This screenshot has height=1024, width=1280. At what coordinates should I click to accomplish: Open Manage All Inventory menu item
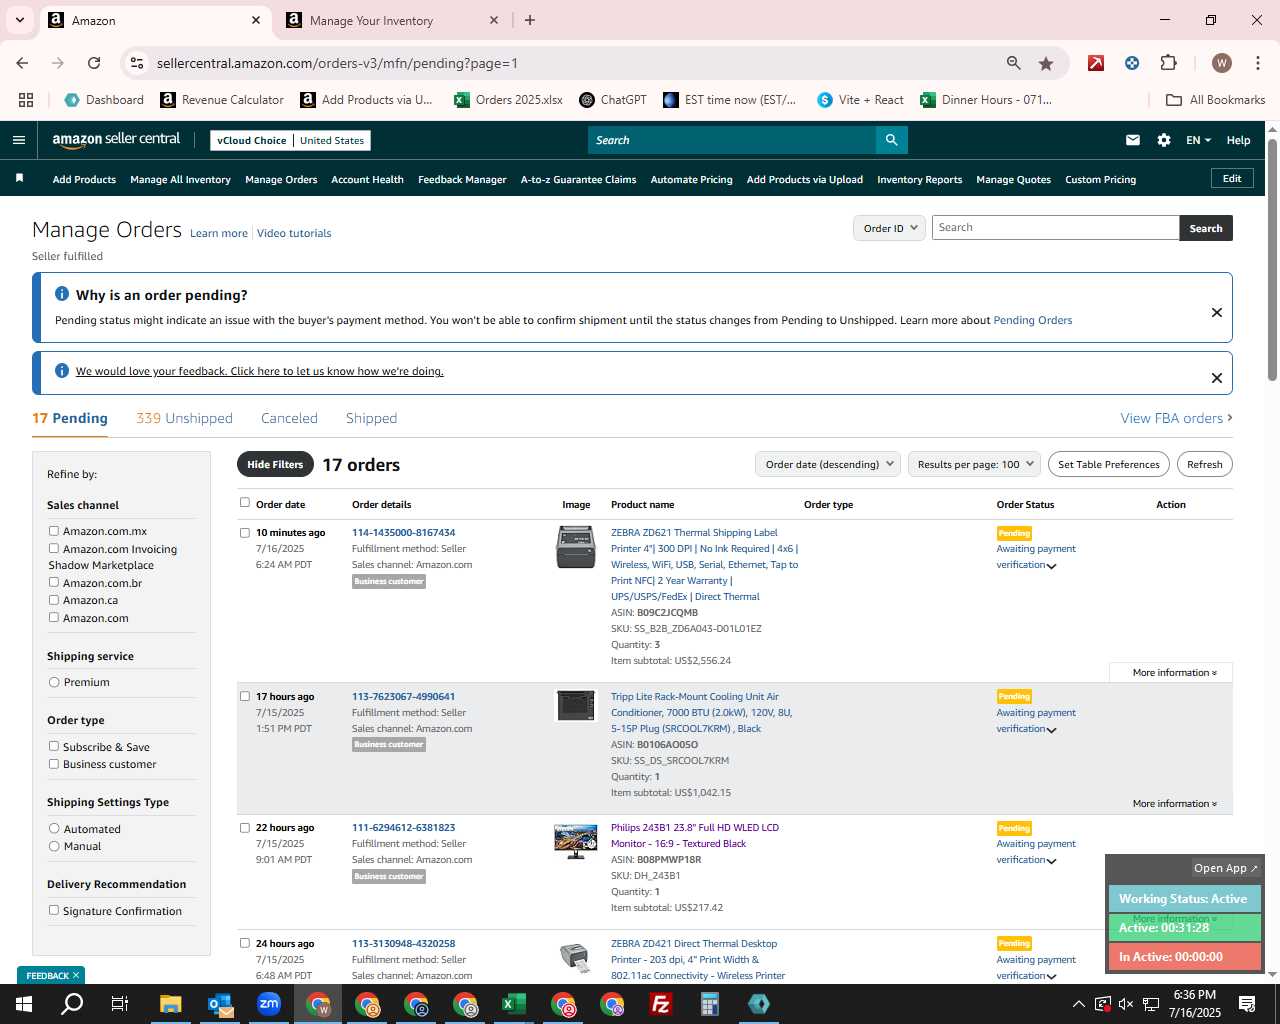coord(180,180)
